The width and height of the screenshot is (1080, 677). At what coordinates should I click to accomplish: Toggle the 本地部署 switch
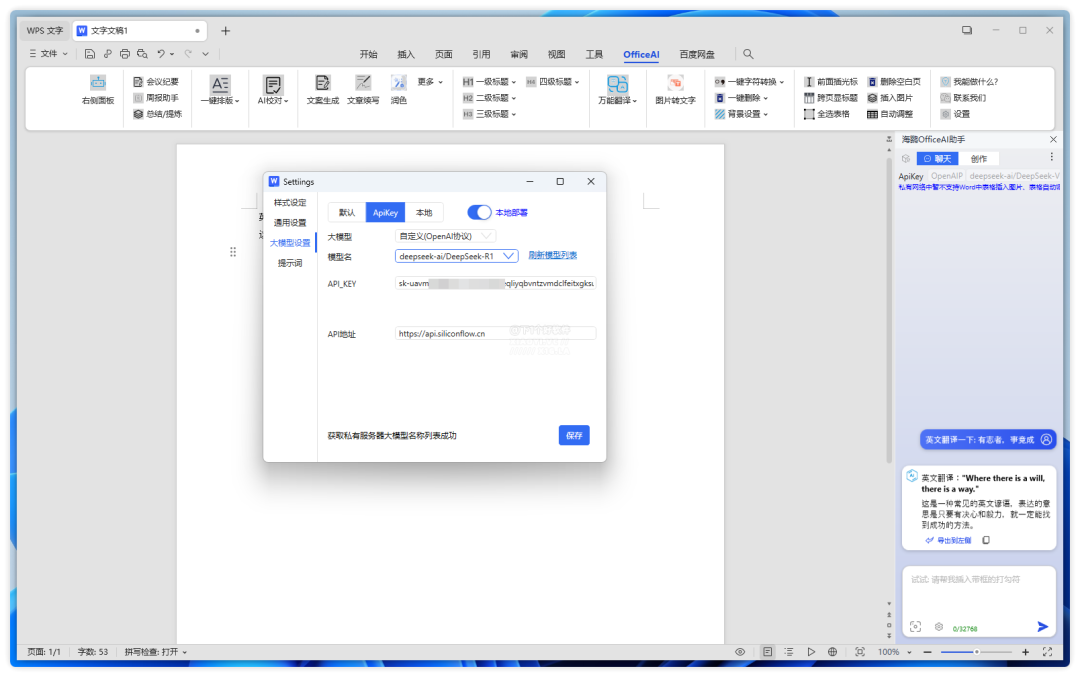point(479,212)
